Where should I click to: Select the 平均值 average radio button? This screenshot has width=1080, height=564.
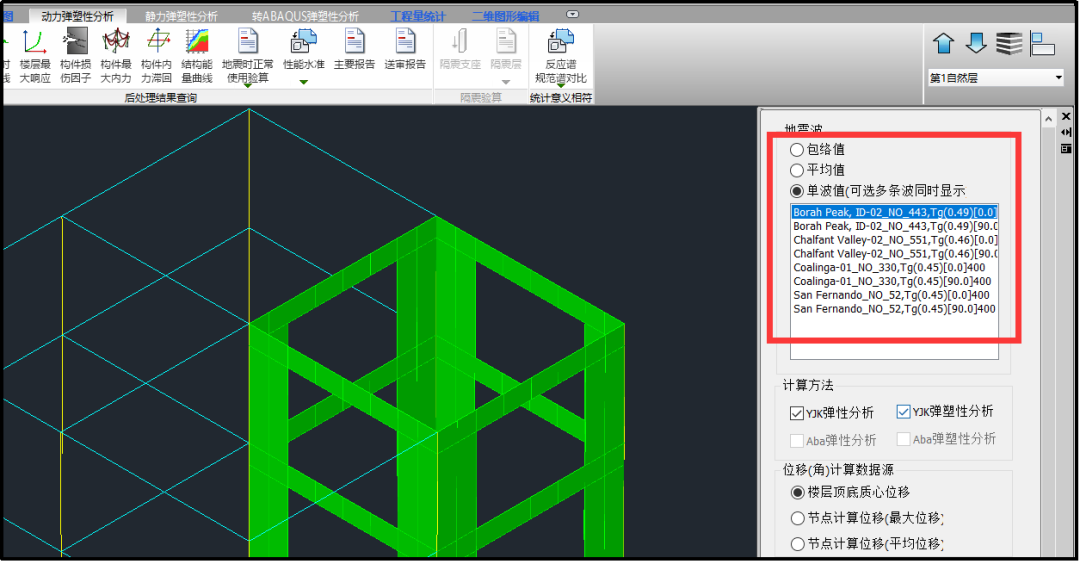(797, 170)
